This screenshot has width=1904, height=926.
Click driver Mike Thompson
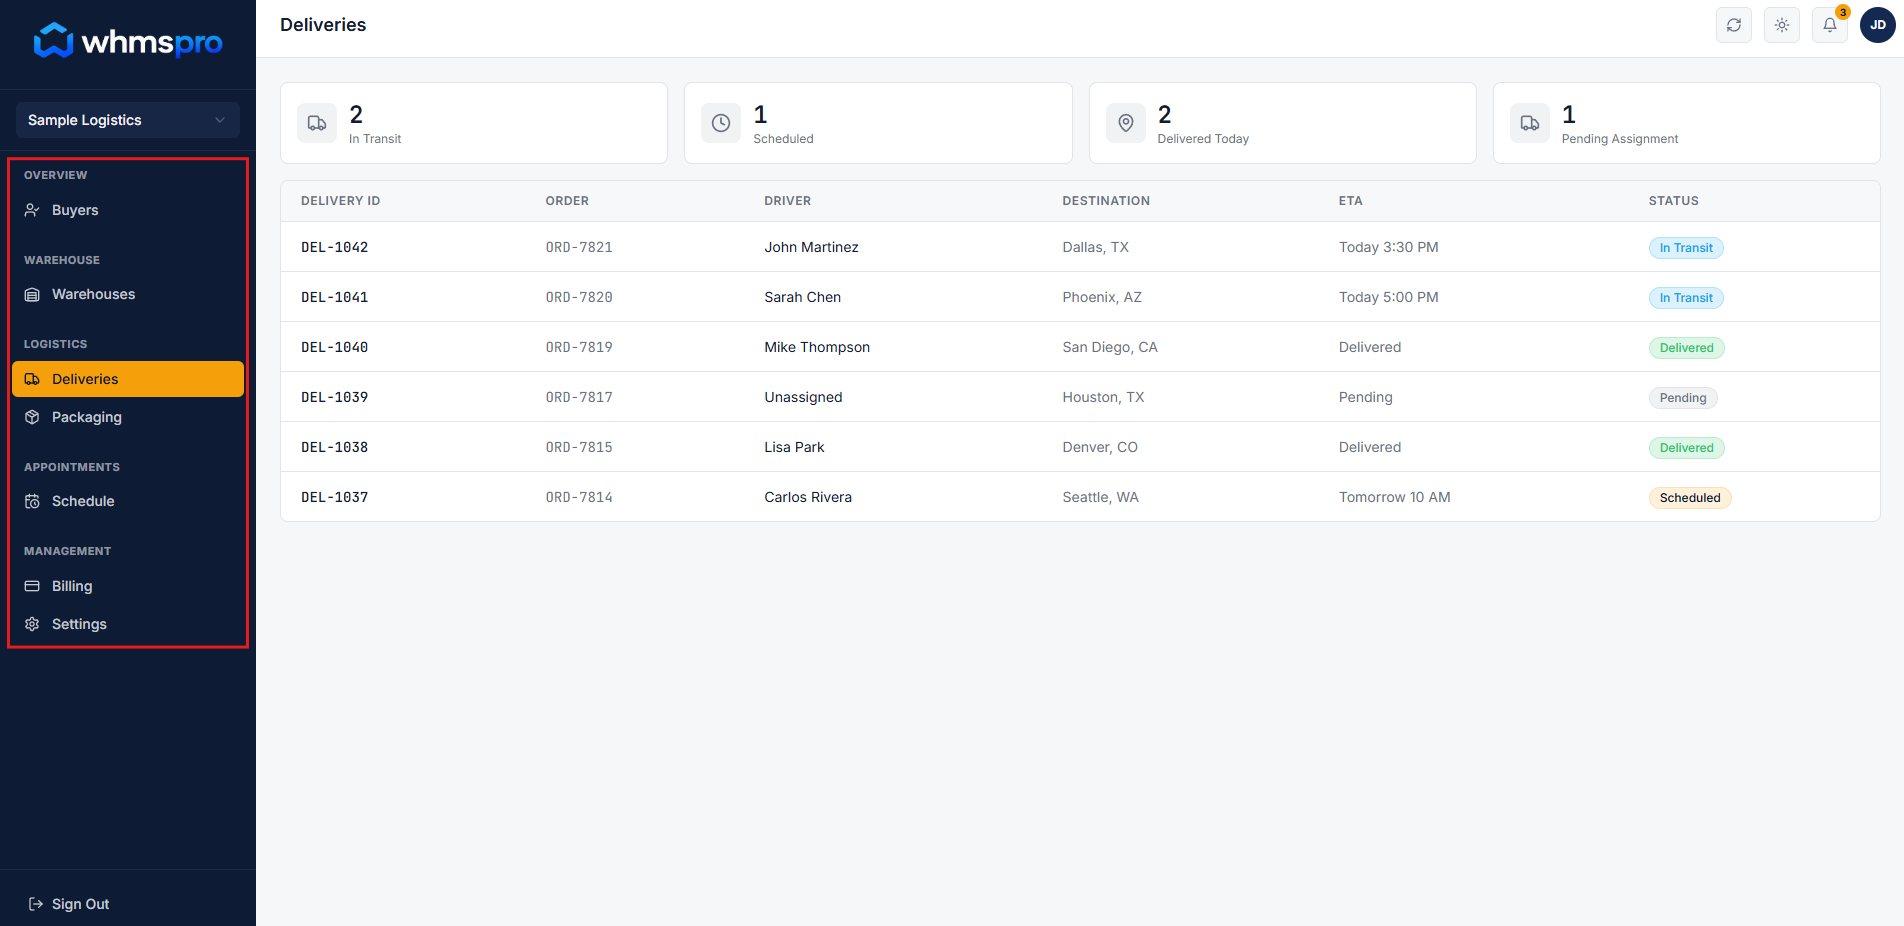[817, 347]
